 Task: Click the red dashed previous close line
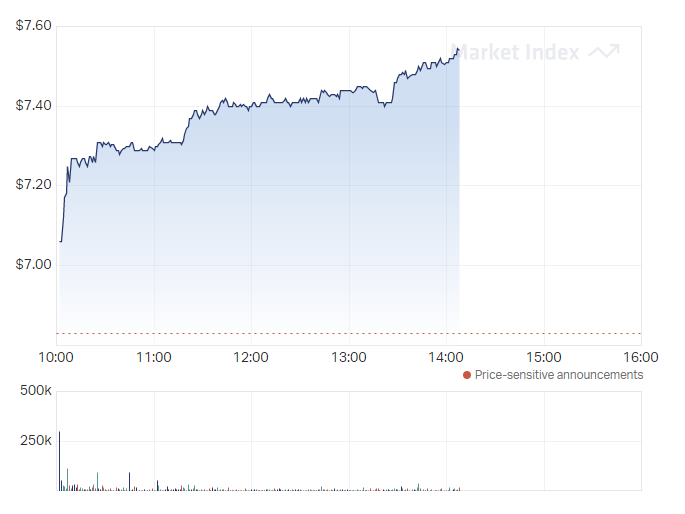click(349, 334)
